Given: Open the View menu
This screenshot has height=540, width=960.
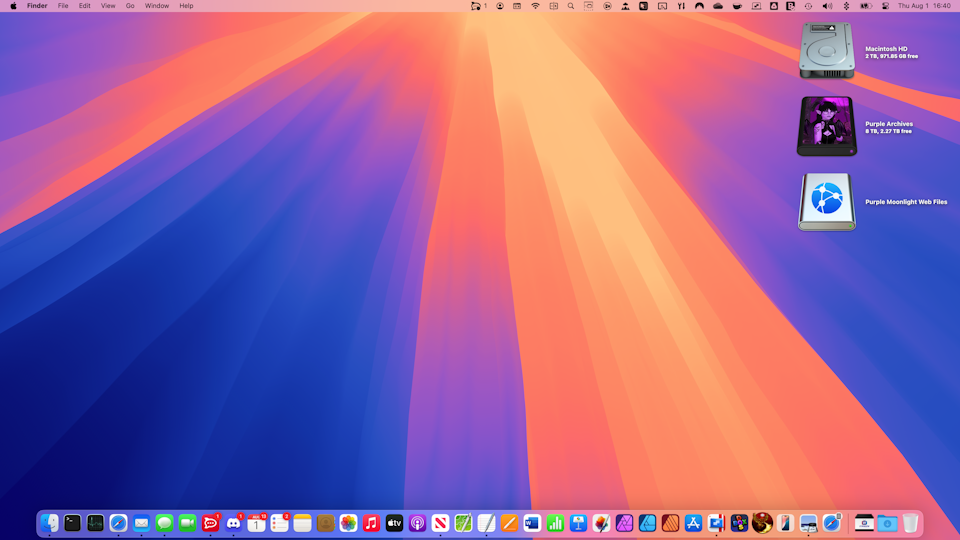Looking at the screenshot, I should (x=108, y=6).
